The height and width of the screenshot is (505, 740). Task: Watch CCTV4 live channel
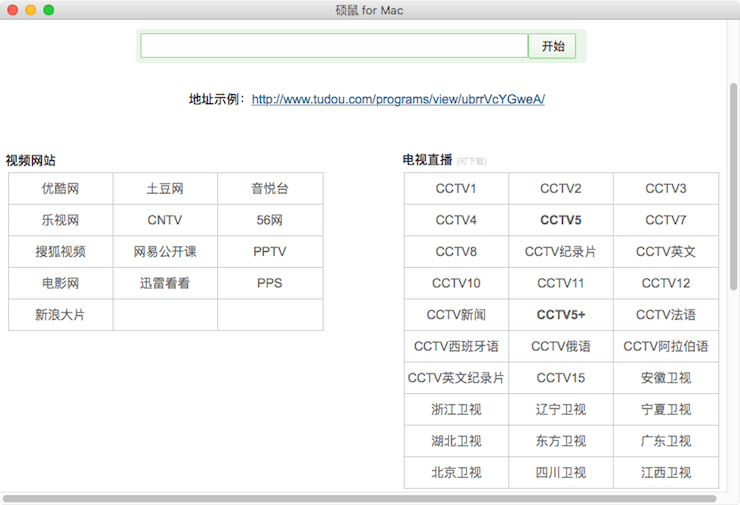click(x=456, y=220)
